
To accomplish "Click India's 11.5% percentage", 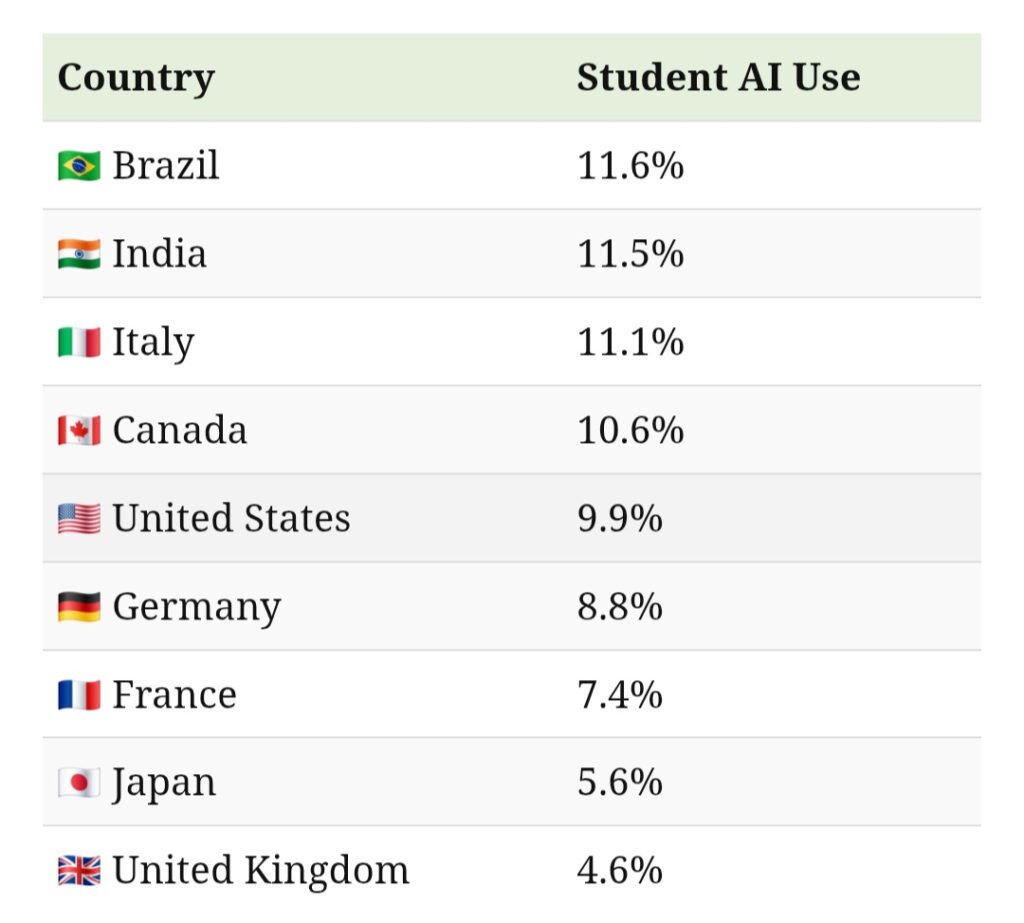I will pos(630,254).
